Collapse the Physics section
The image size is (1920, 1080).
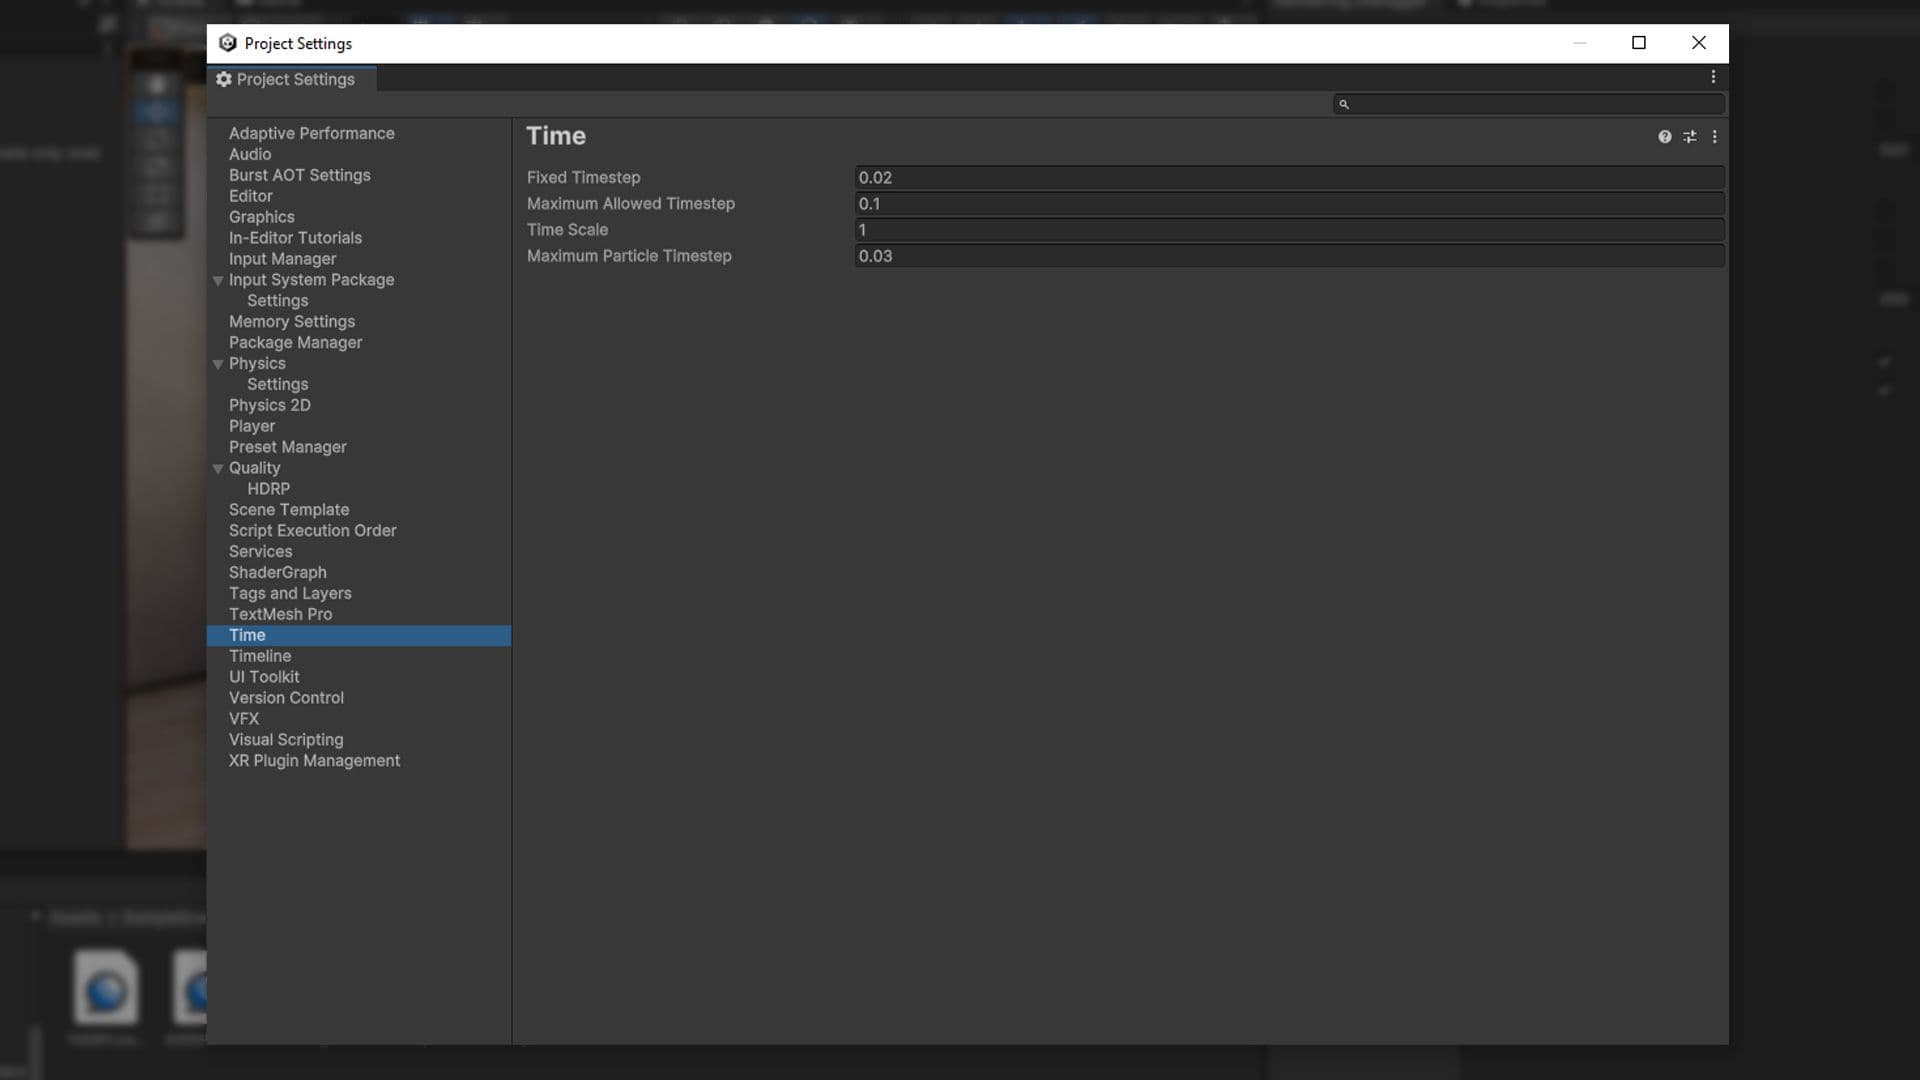pyautogui.click(x=218, y=364)
